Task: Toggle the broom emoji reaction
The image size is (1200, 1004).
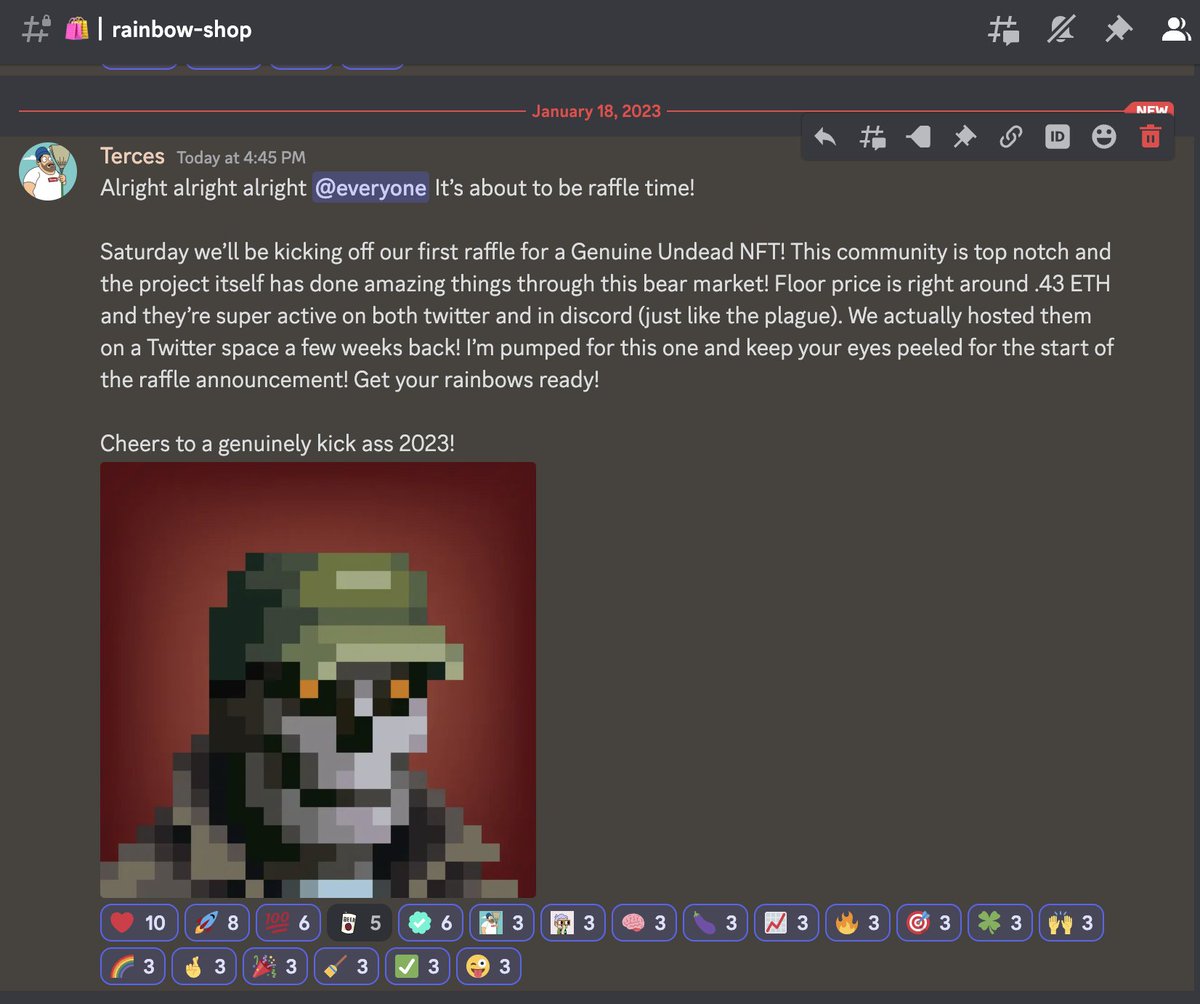Action: (346, 966)
